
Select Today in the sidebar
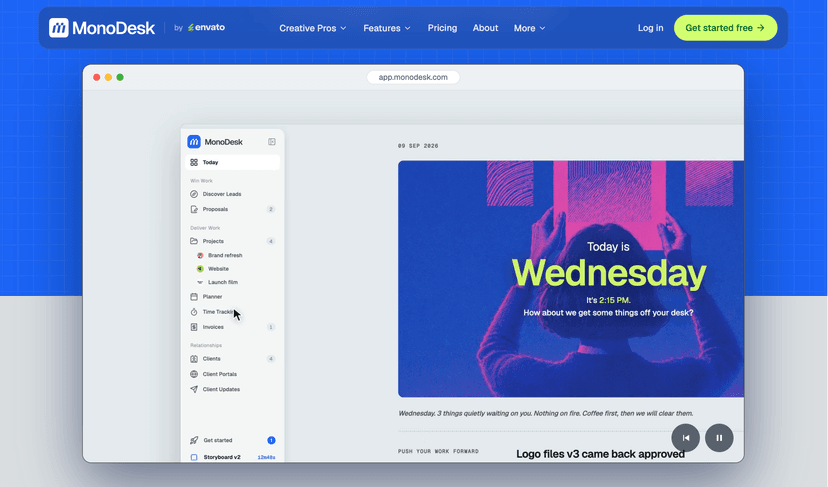233,162
